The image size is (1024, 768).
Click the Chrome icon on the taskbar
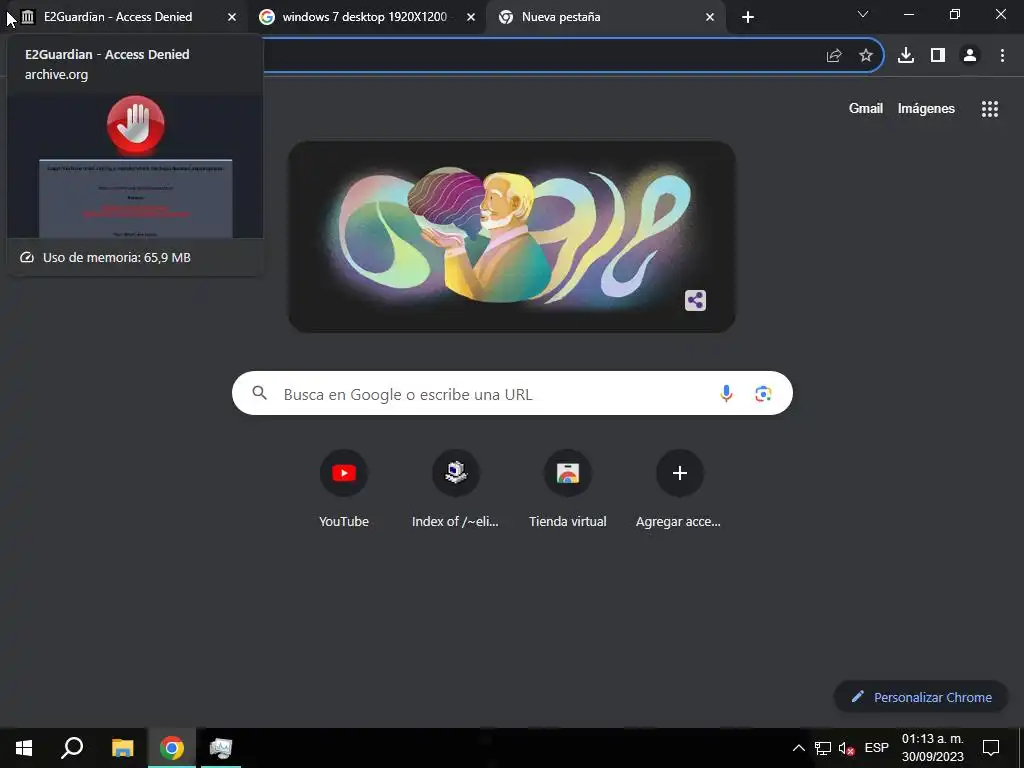point(171,748)
